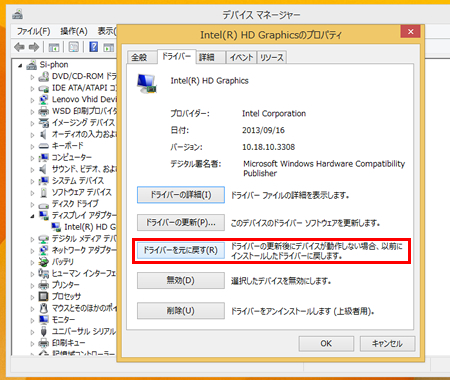Expand the バッテリ node
This screenshot has width=450, height=380.
click(x=32, y=263)
